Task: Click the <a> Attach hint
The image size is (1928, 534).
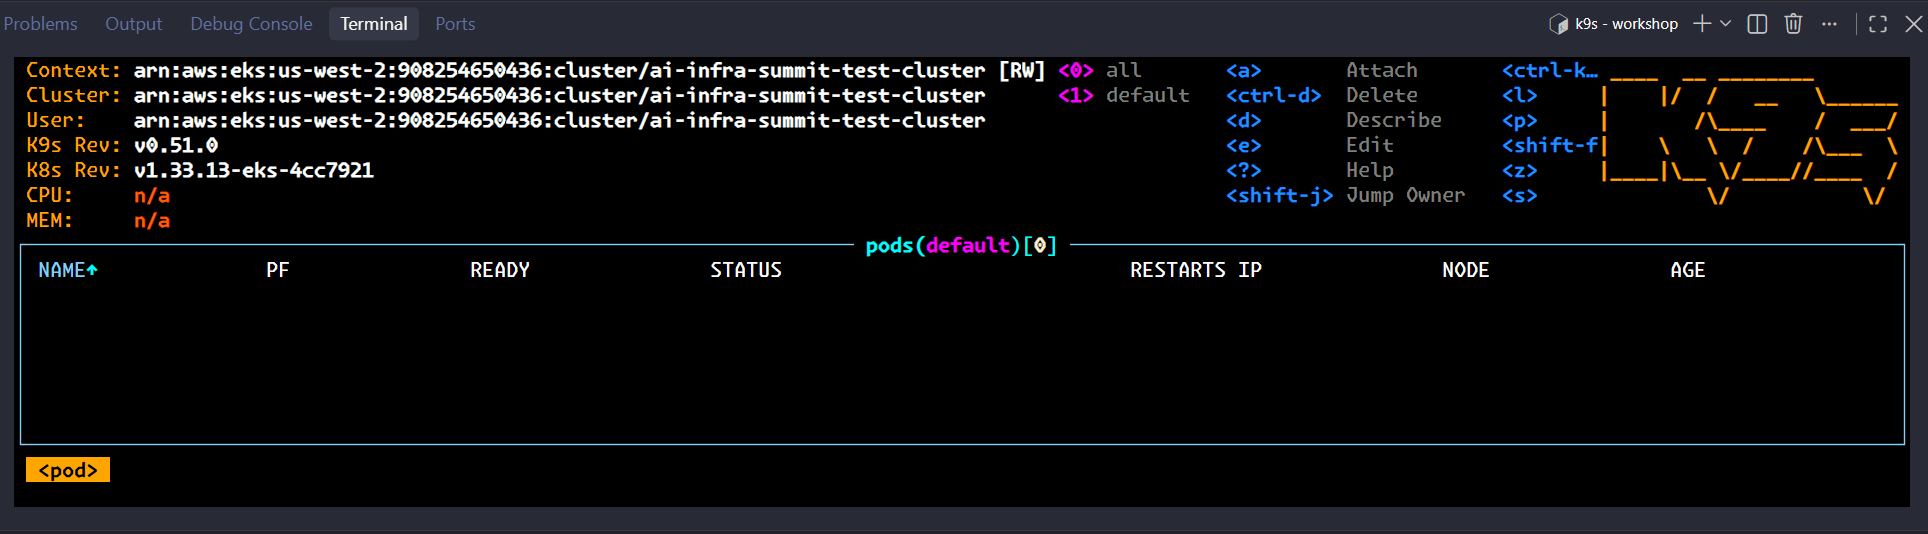Action: (x=1322, y=70)
